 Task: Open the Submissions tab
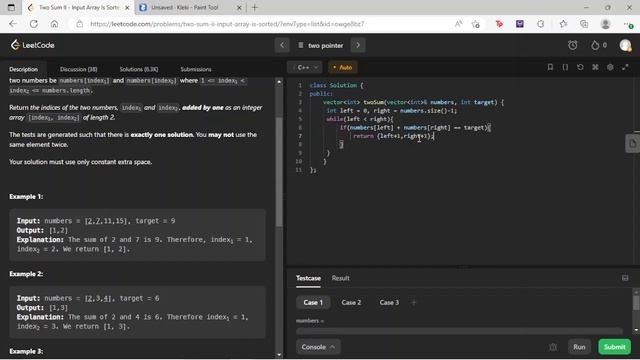(196, 69)
